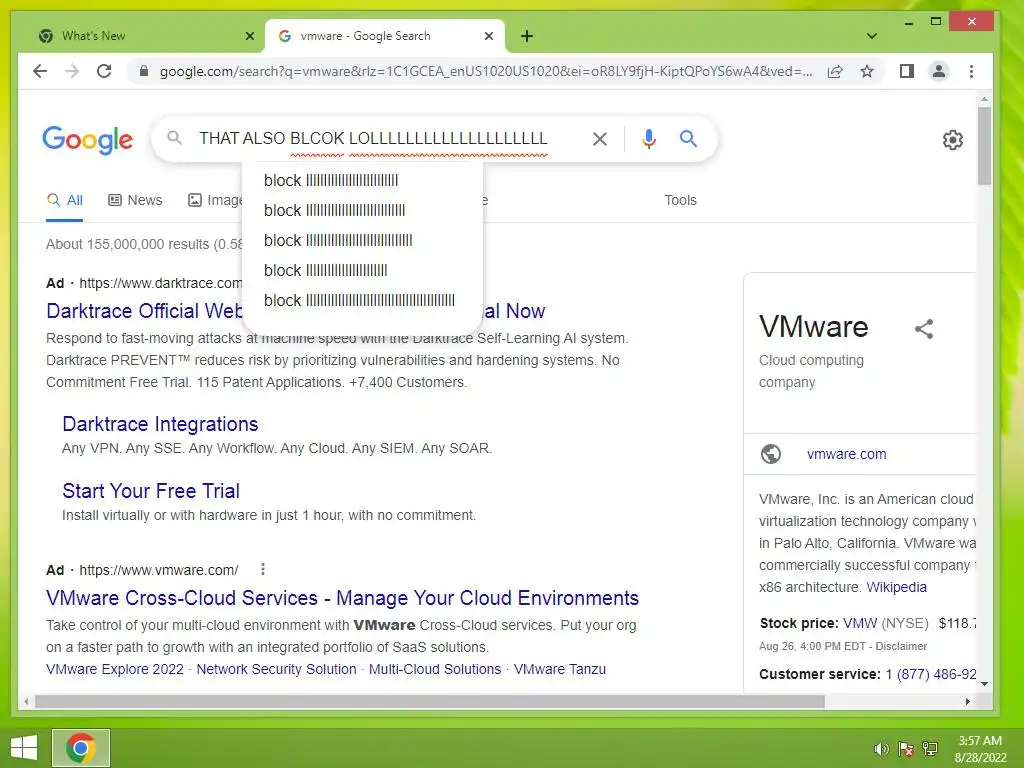The width and height of the screenshot is (1024, 768).
Task: Open Action Center flag icon
Action: pos(906,749)
